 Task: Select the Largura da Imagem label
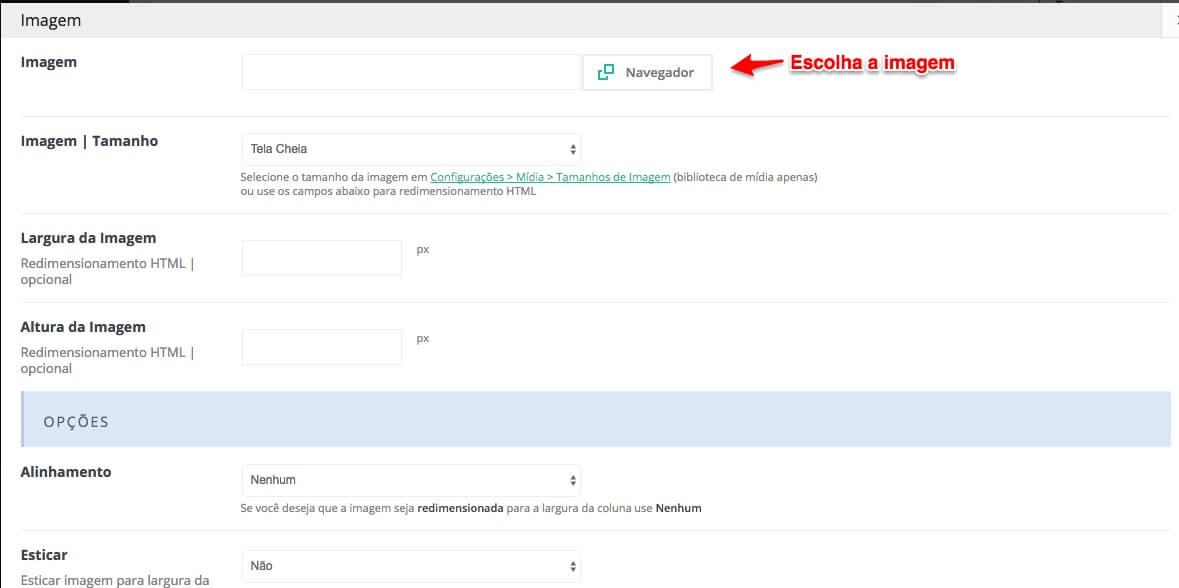(88, 238)
